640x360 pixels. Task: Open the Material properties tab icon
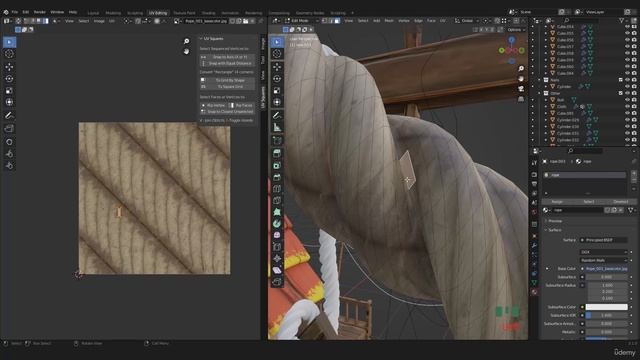[534, 292]
